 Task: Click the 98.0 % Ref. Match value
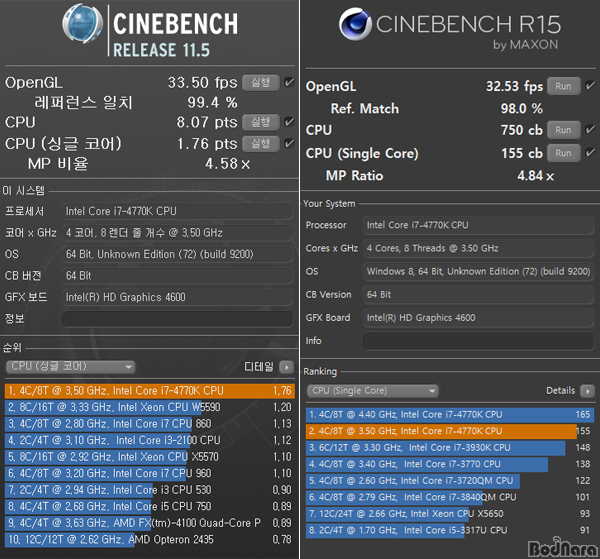[x=522, y=109]
